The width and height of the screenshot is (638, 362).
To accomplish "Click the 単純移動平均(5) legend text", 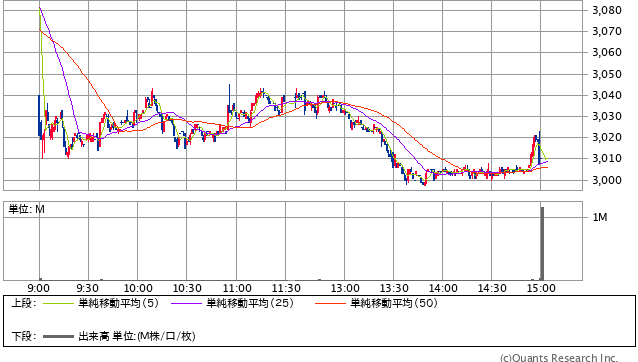I will click(x=118, y=303).
